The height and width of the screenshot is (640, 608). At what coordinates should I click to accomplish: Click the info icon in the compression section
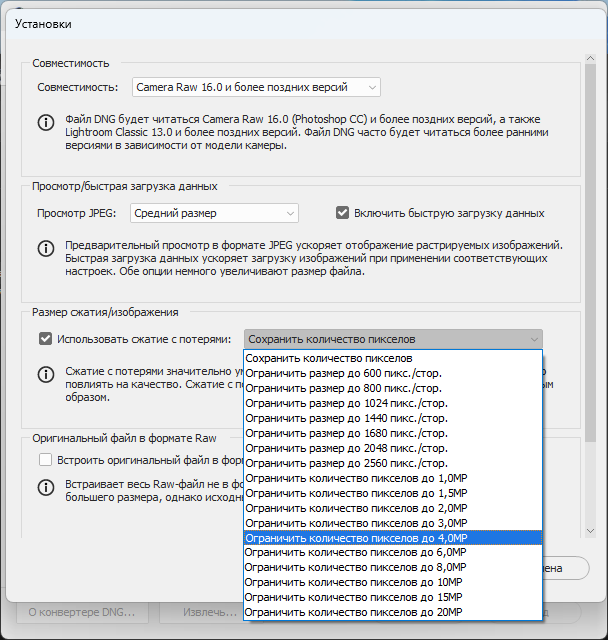pyautogui.click(x=46, y=374)
